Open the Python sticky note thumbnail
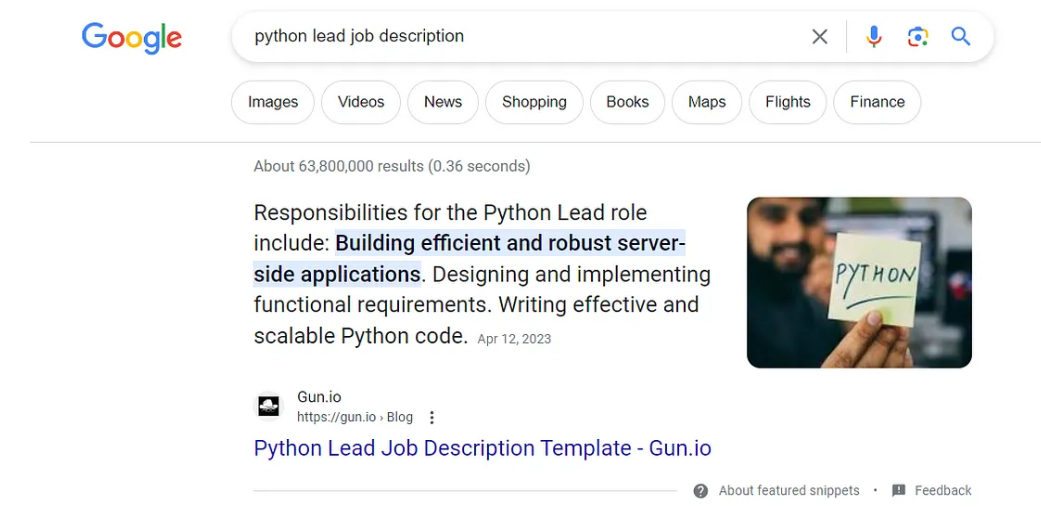The image size is (1041, 507). tap(859, 282)
